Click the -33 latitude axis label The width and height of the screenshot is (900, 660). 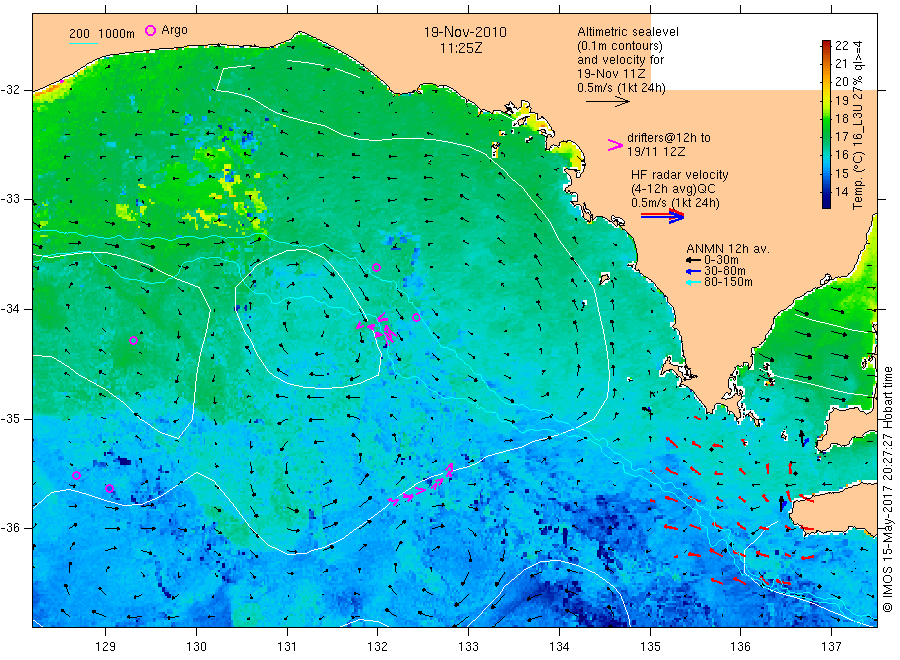pyautogui.click(x=10, y=199)
